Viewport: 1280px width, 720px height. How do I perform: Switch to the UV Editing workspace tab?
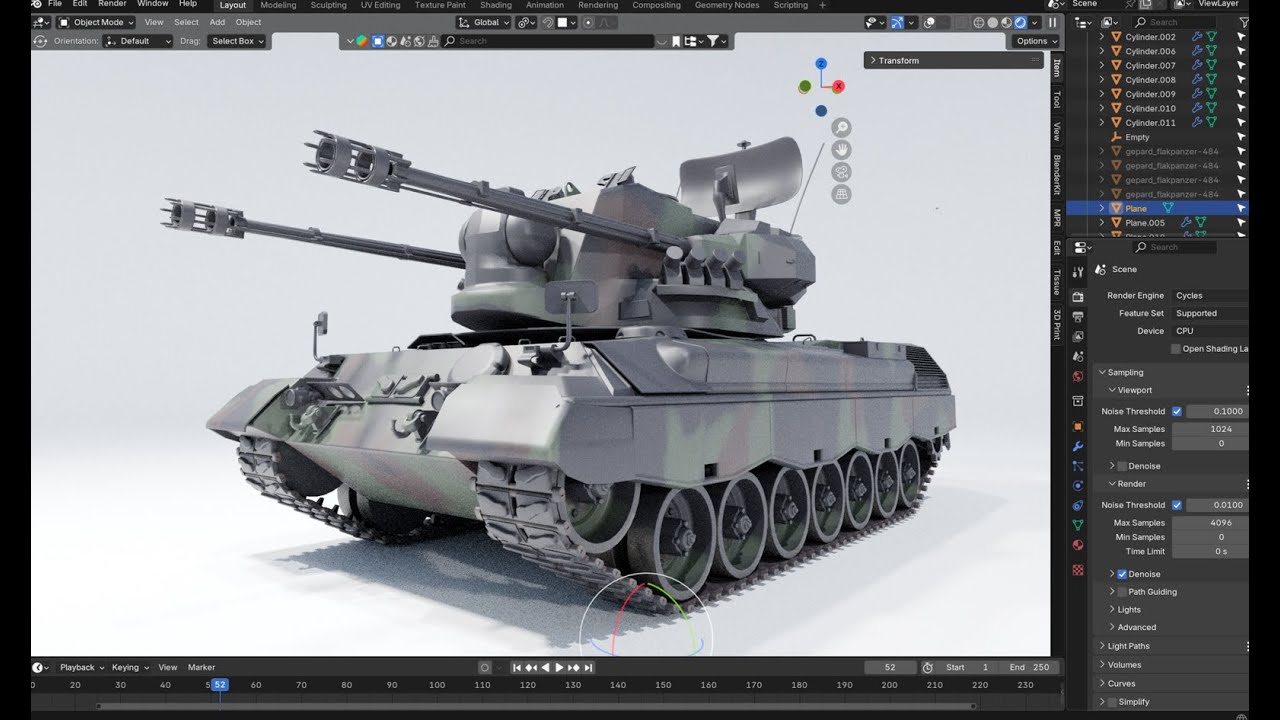pos(380,5)
